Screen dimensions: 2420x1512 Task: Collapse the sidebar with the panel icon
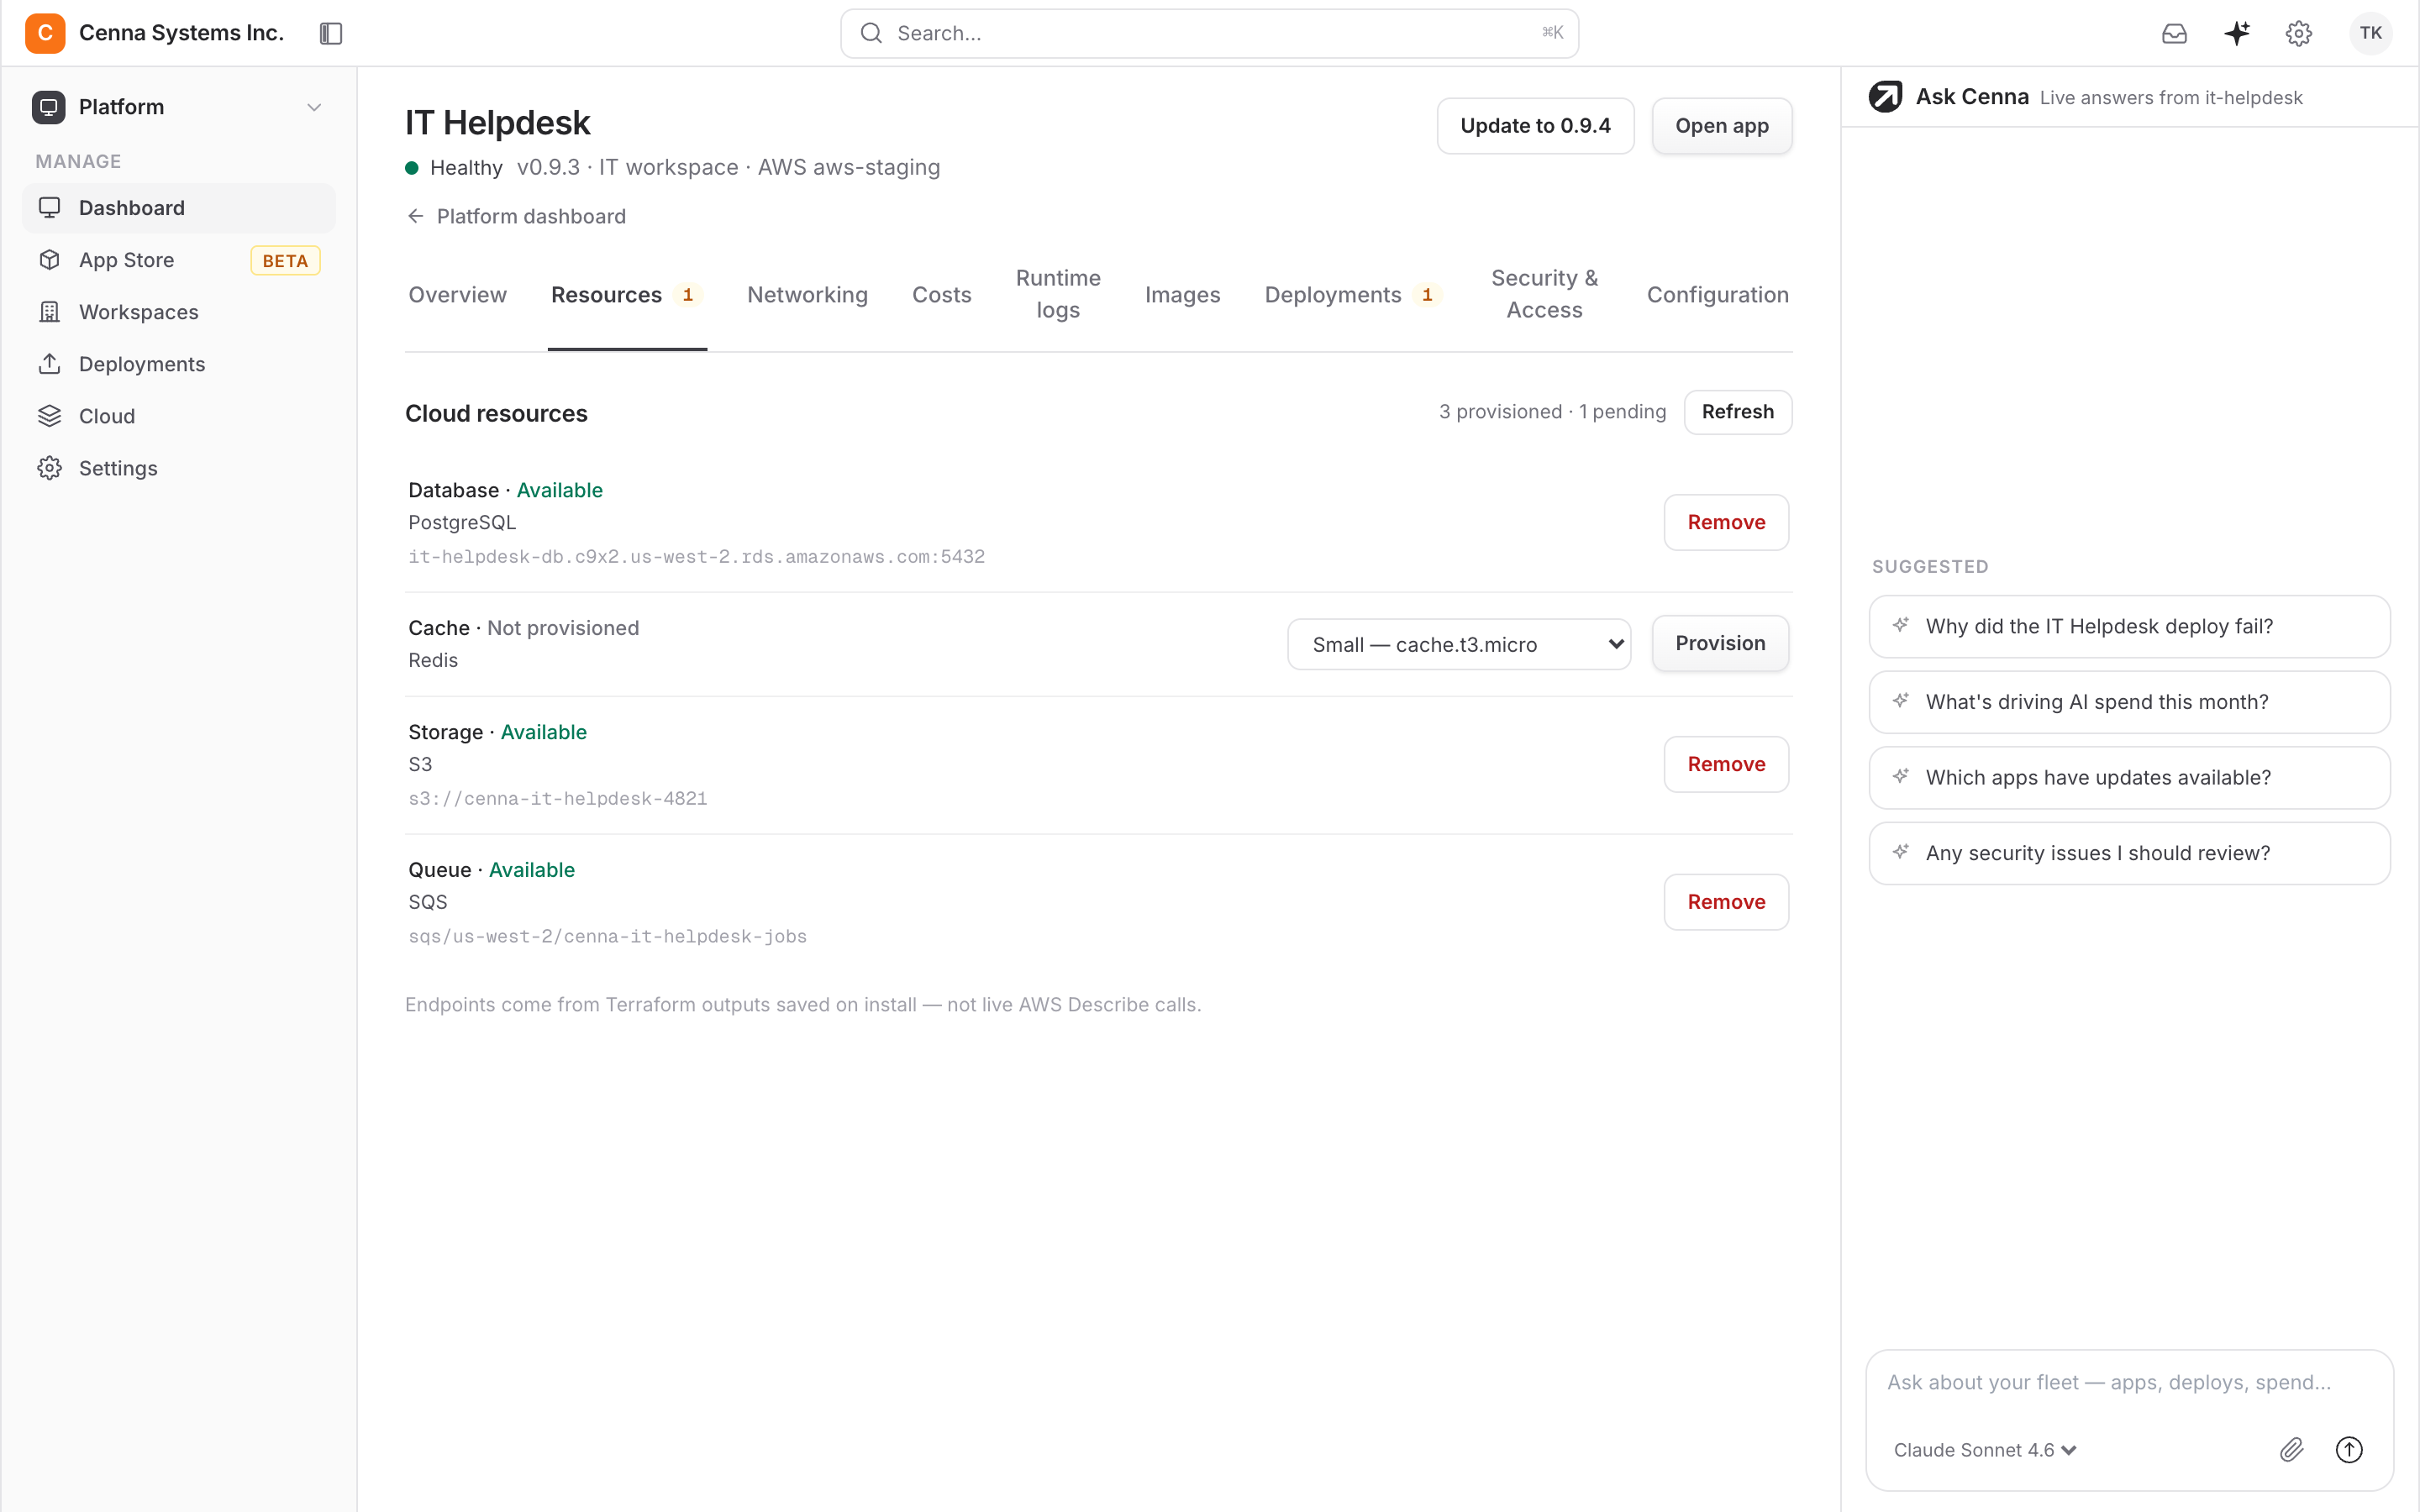(x=331, y=33)
